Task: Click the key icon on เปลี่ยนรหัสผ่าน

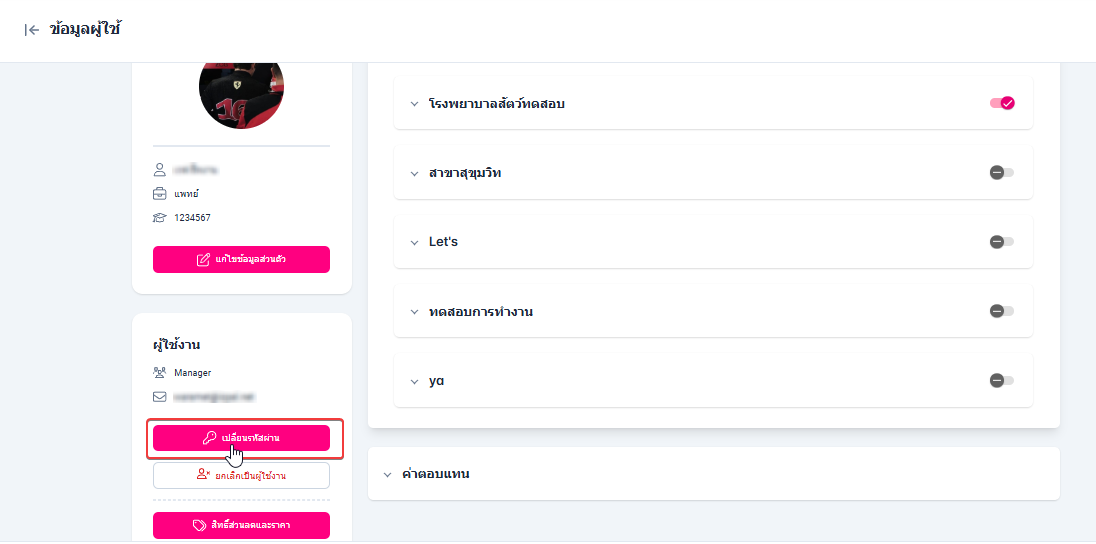Action: tap(209, 438)
